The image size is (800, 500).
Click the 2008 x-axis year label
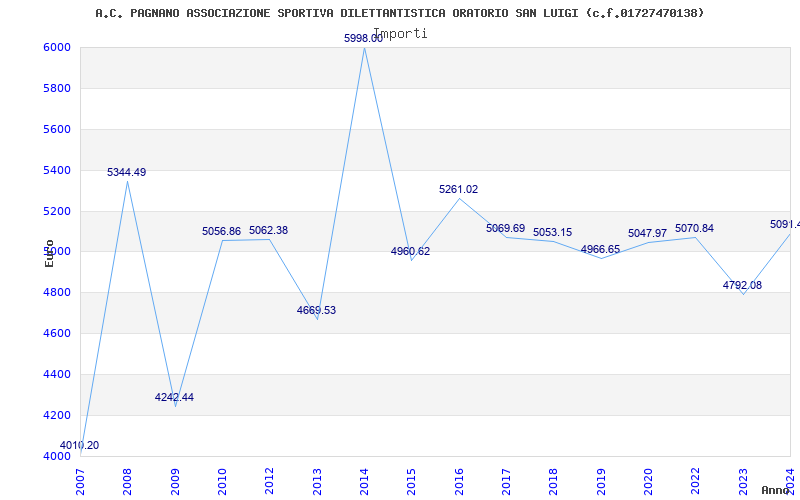[127, 480]
